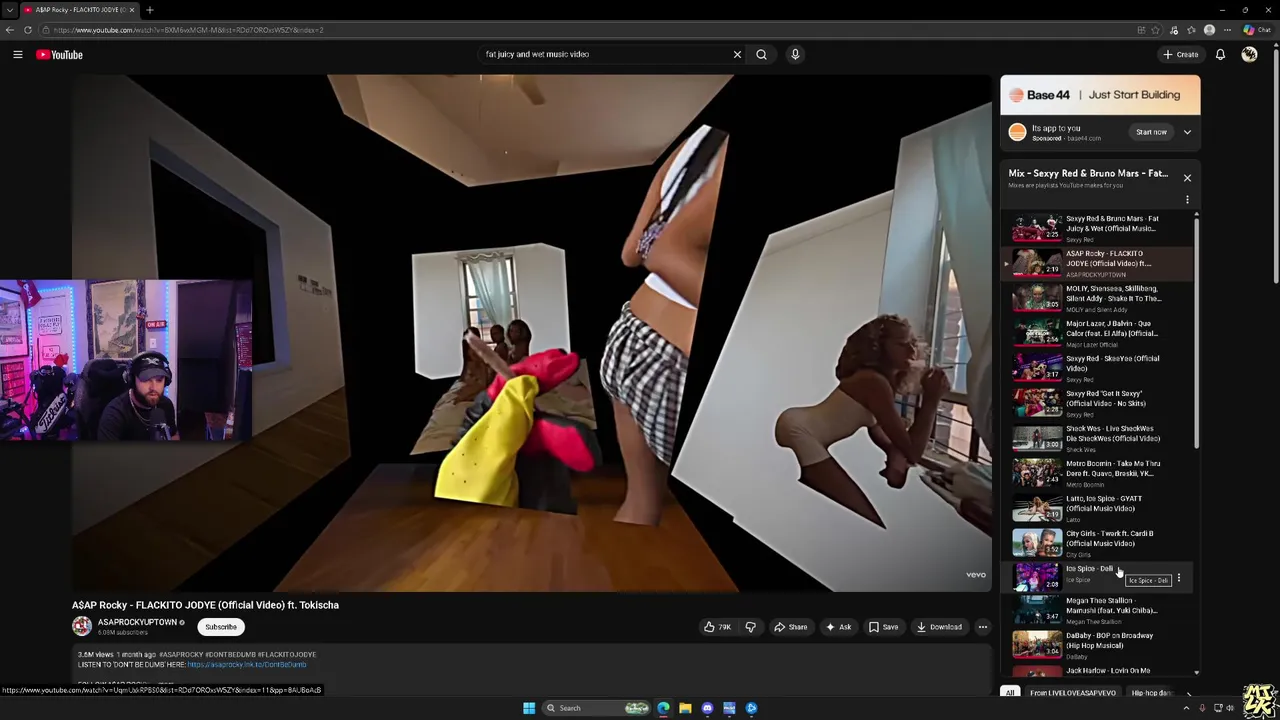Image resolution: width=1280 pixels, height=720 pixels.
Task: Open the asaprocky.lnk.to/DontBeDumb link
Action: 246,665
